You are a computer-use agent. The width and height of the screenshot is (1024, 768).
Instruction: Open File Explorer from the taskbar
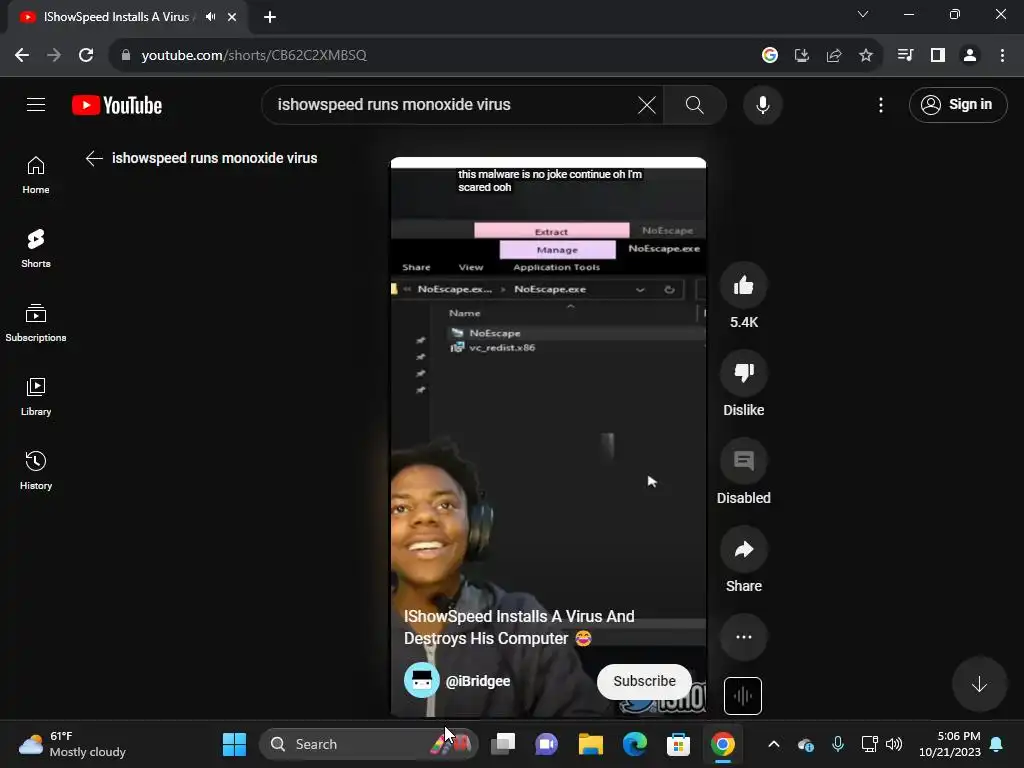click(x=590, y=744)
